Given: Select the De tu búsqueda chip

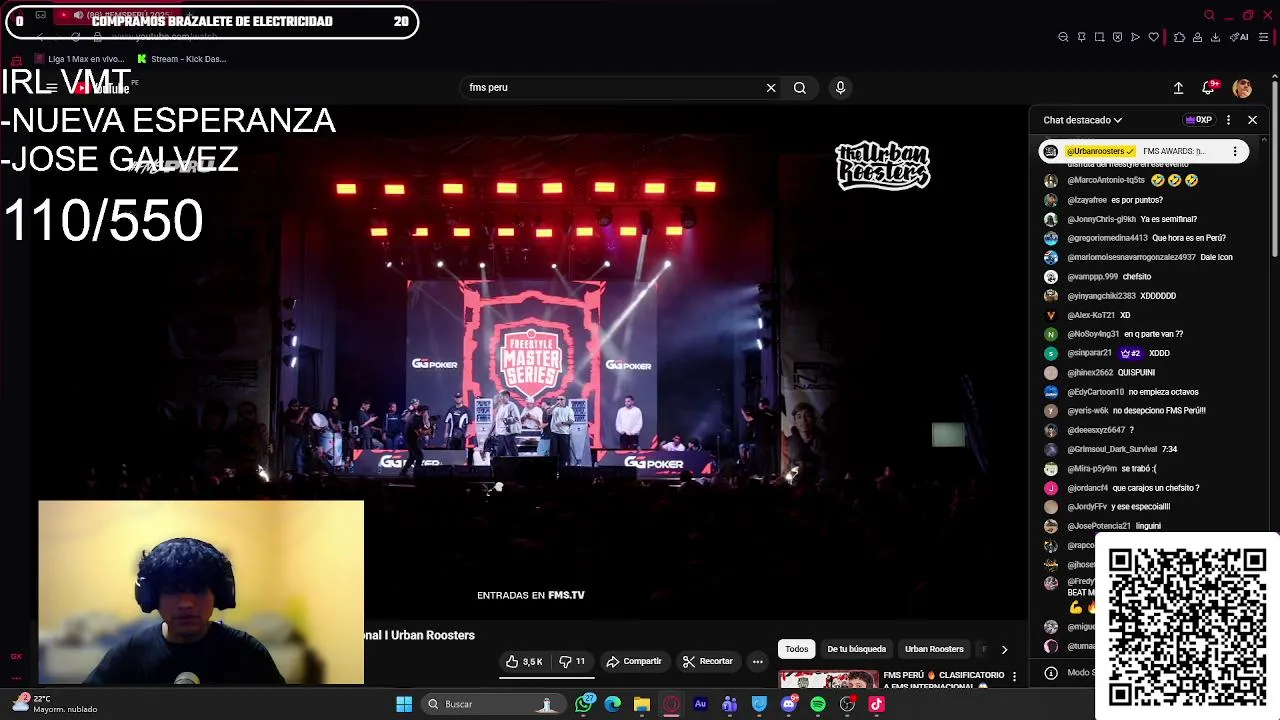Looking at the screenshot, I should click(856, 649).
